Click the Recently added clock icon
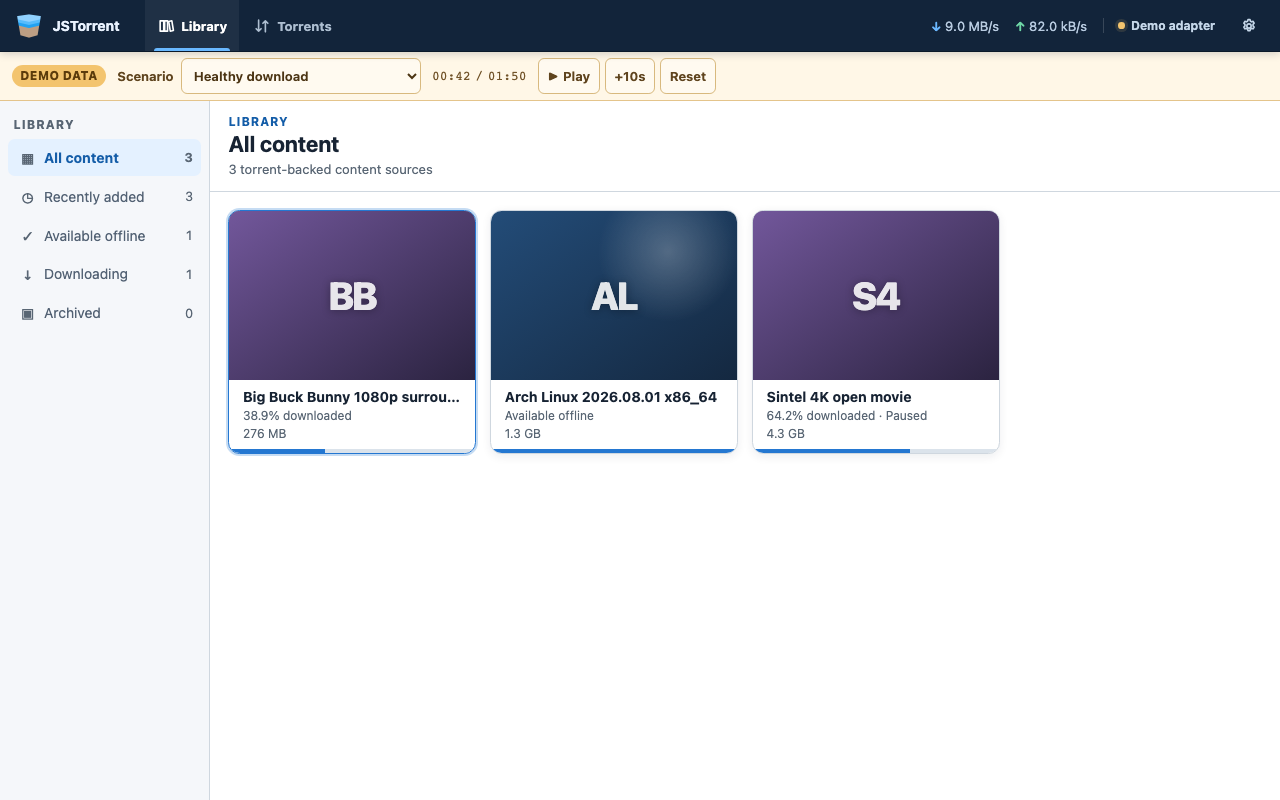 click(x=27, y=197)
